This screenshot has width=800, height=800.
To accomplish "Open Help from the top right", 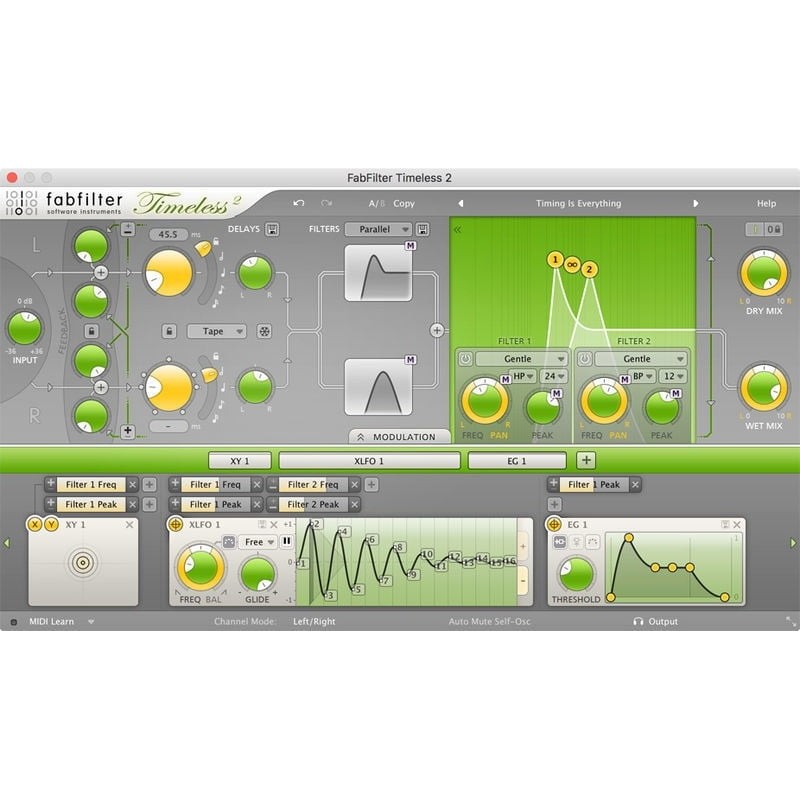I will [767, 203].
